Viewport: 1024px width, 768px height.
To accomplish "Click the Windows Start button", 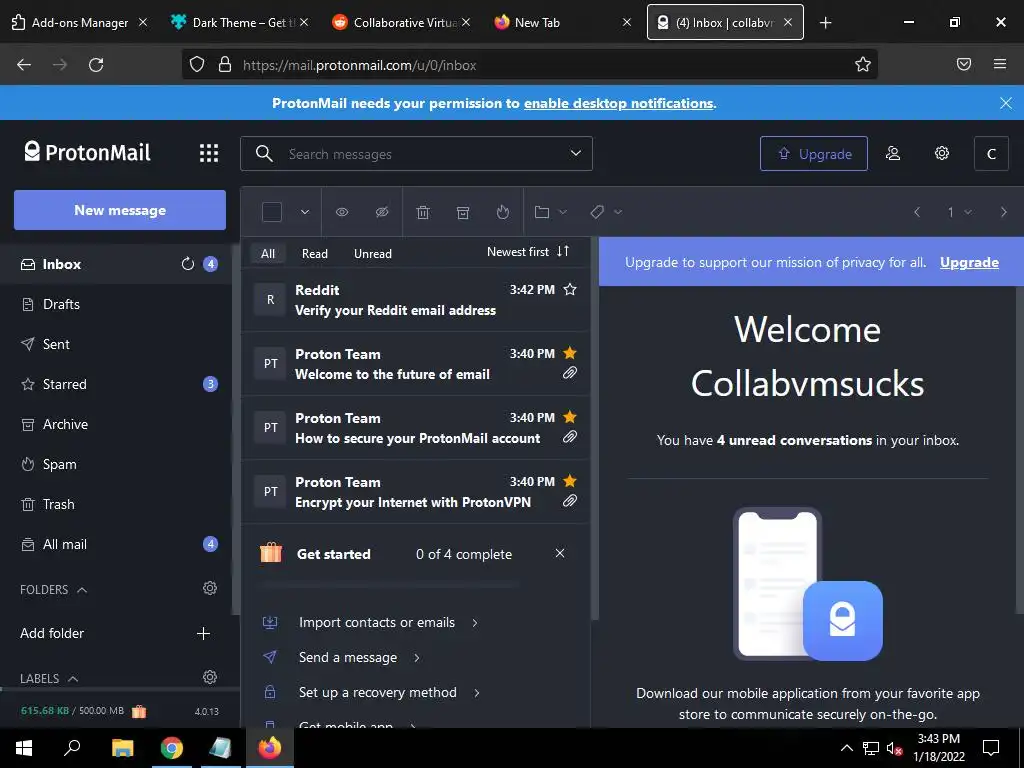I will pyautogui.click(x=24, y=748).
